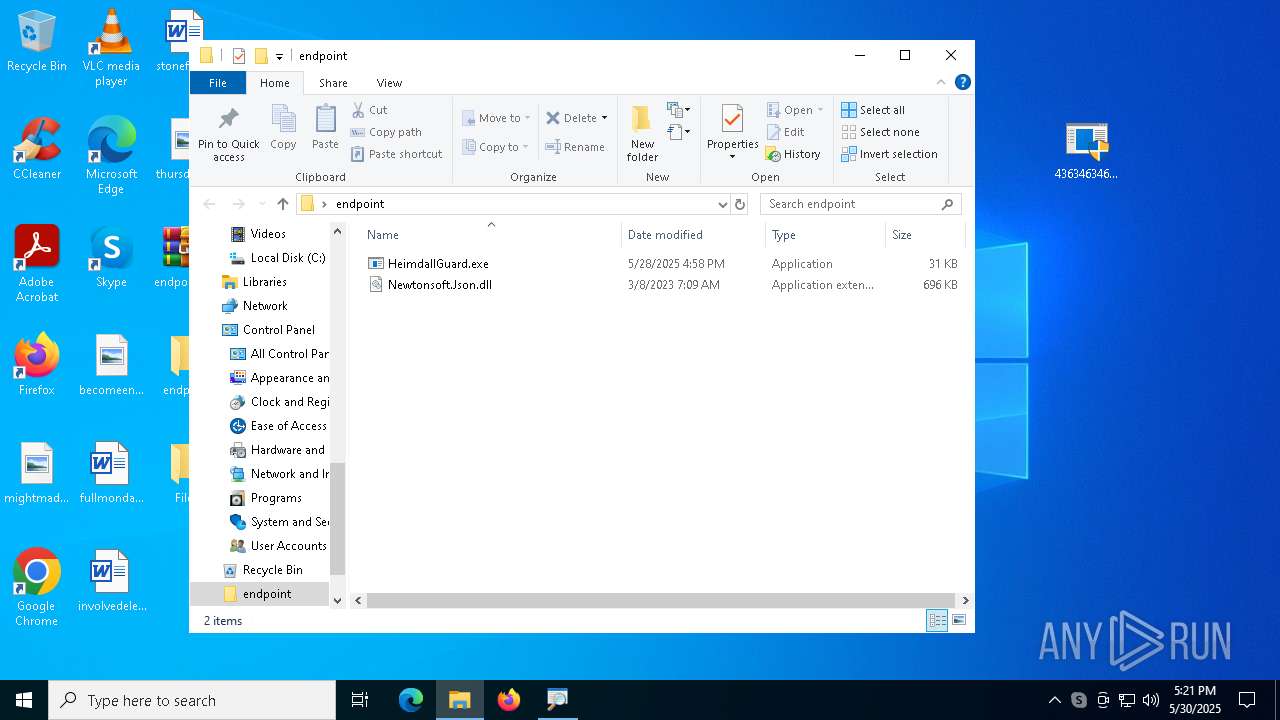The height and width of the screenshot is (720, 1280).
Task: Click Type here to search taskbar box
Action: tap(192, 700)
